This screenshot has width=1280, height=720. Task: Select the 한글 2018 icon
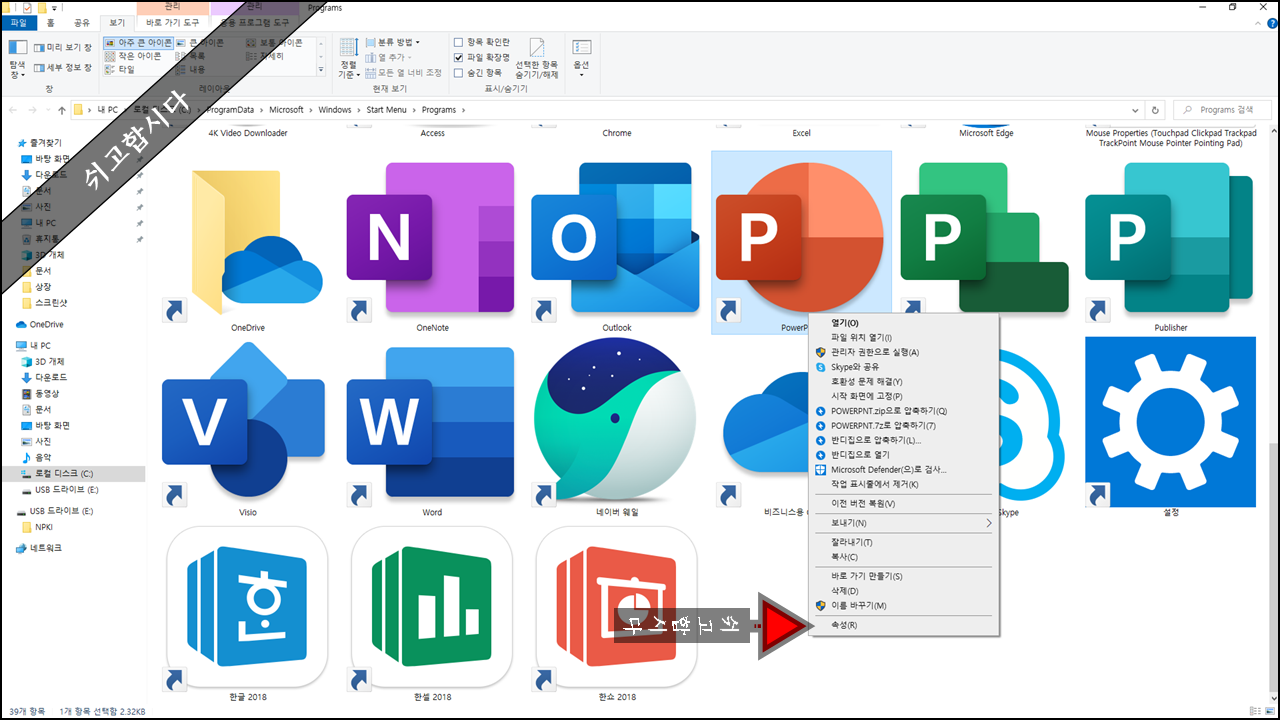click(247, 607)
